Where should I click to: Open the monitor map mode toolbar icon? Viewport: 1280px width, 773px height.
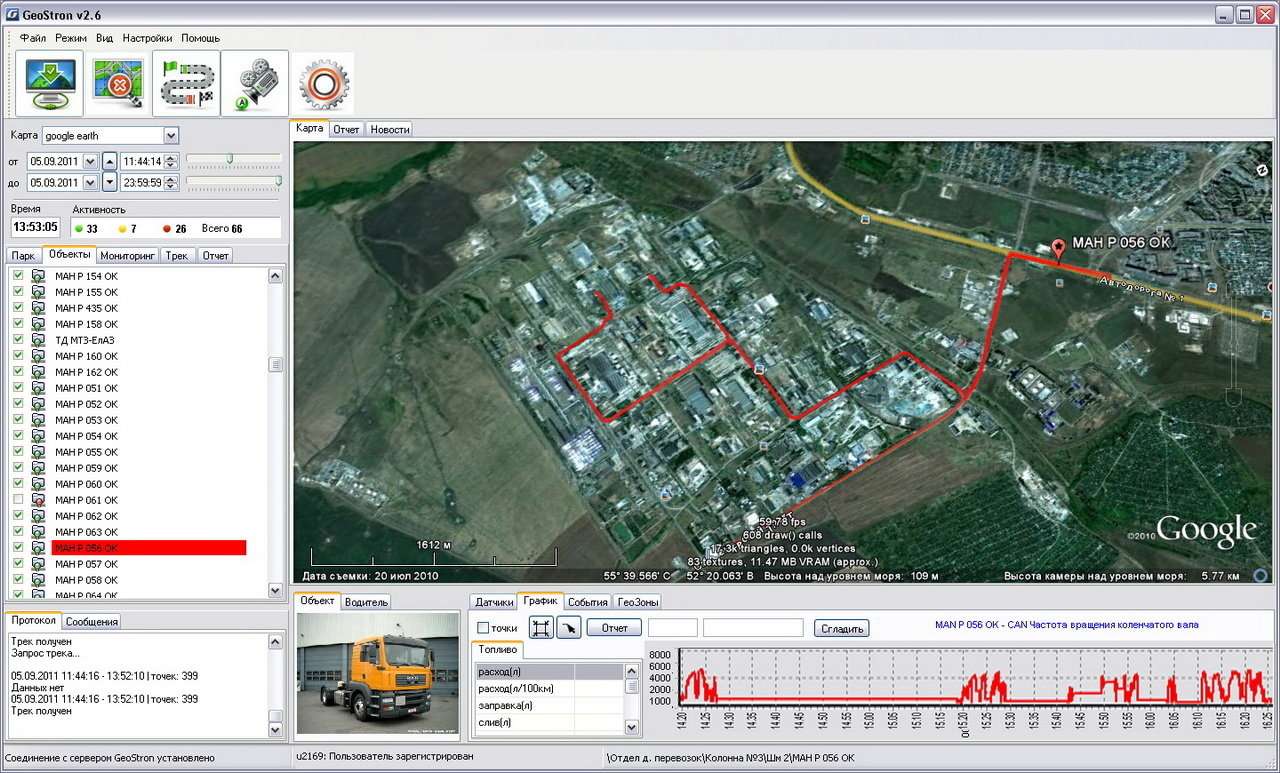point(49,84)
